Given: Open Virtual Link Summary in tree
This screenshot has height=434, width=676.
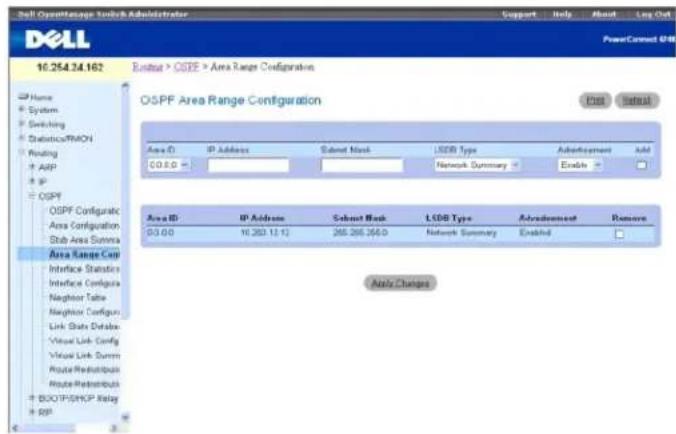Looking at the screenshot, I should click(84, 356).
